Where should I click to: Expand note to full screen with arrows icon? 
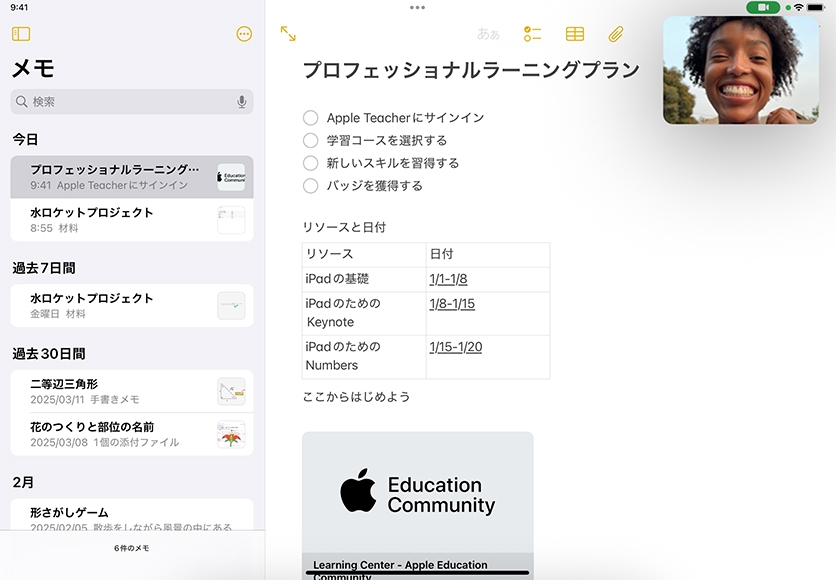click(x=288, y=34)
